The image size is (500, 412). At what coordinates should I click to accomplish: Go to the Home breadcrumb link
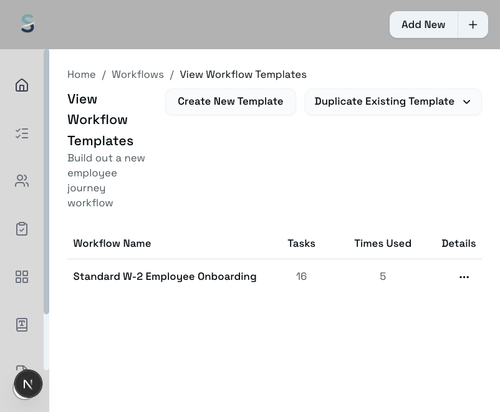[x=81, y=74]
